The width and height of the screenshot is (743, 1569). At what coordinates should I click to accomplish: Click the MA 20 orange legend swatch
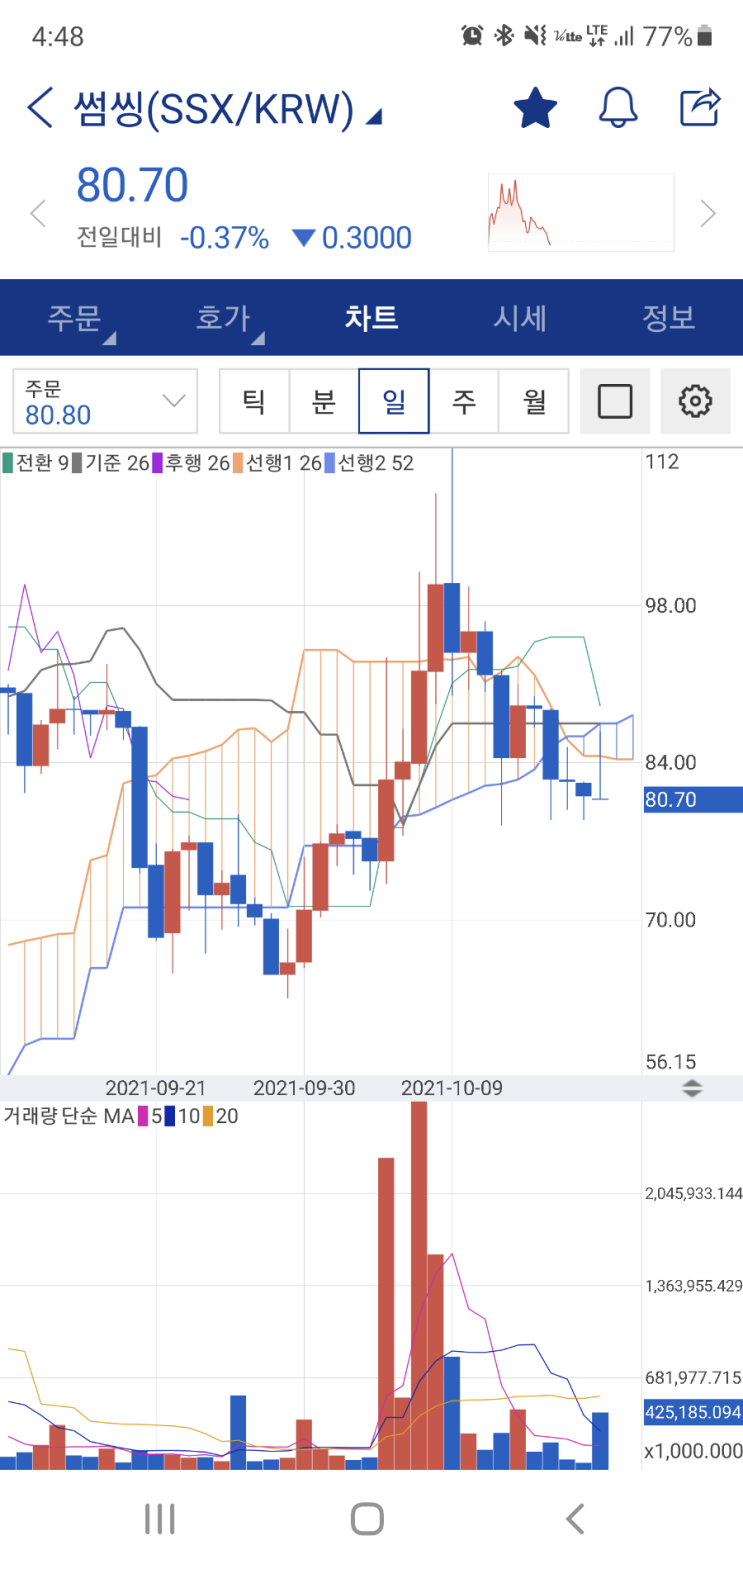(208, 1116)
